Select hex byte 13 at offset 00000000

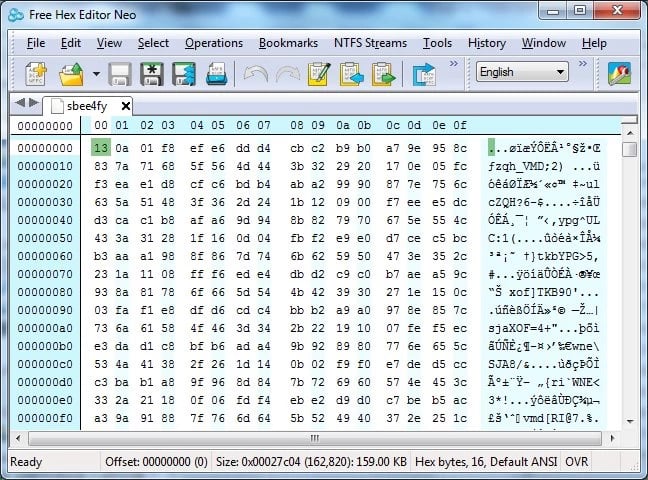[100, 148]
